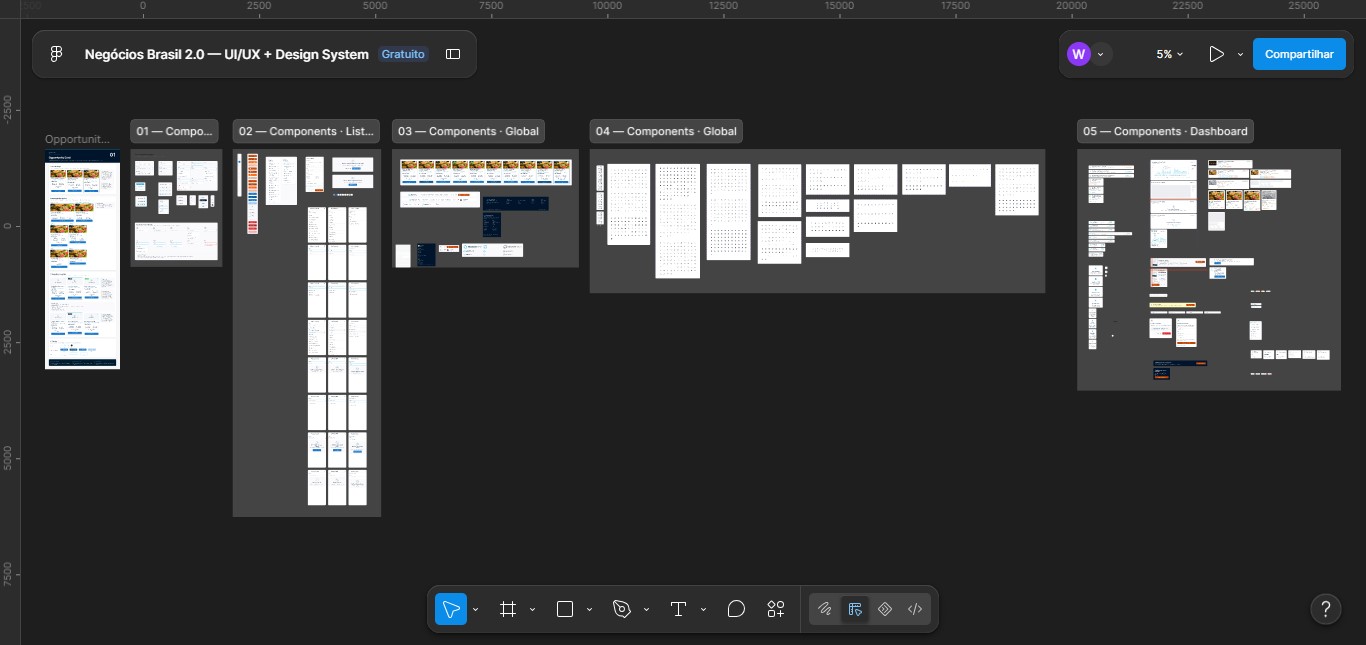Expand the avatar dropdown chevron
The height and width of the screenshot is (645, 1366).
click(1101, 54)
